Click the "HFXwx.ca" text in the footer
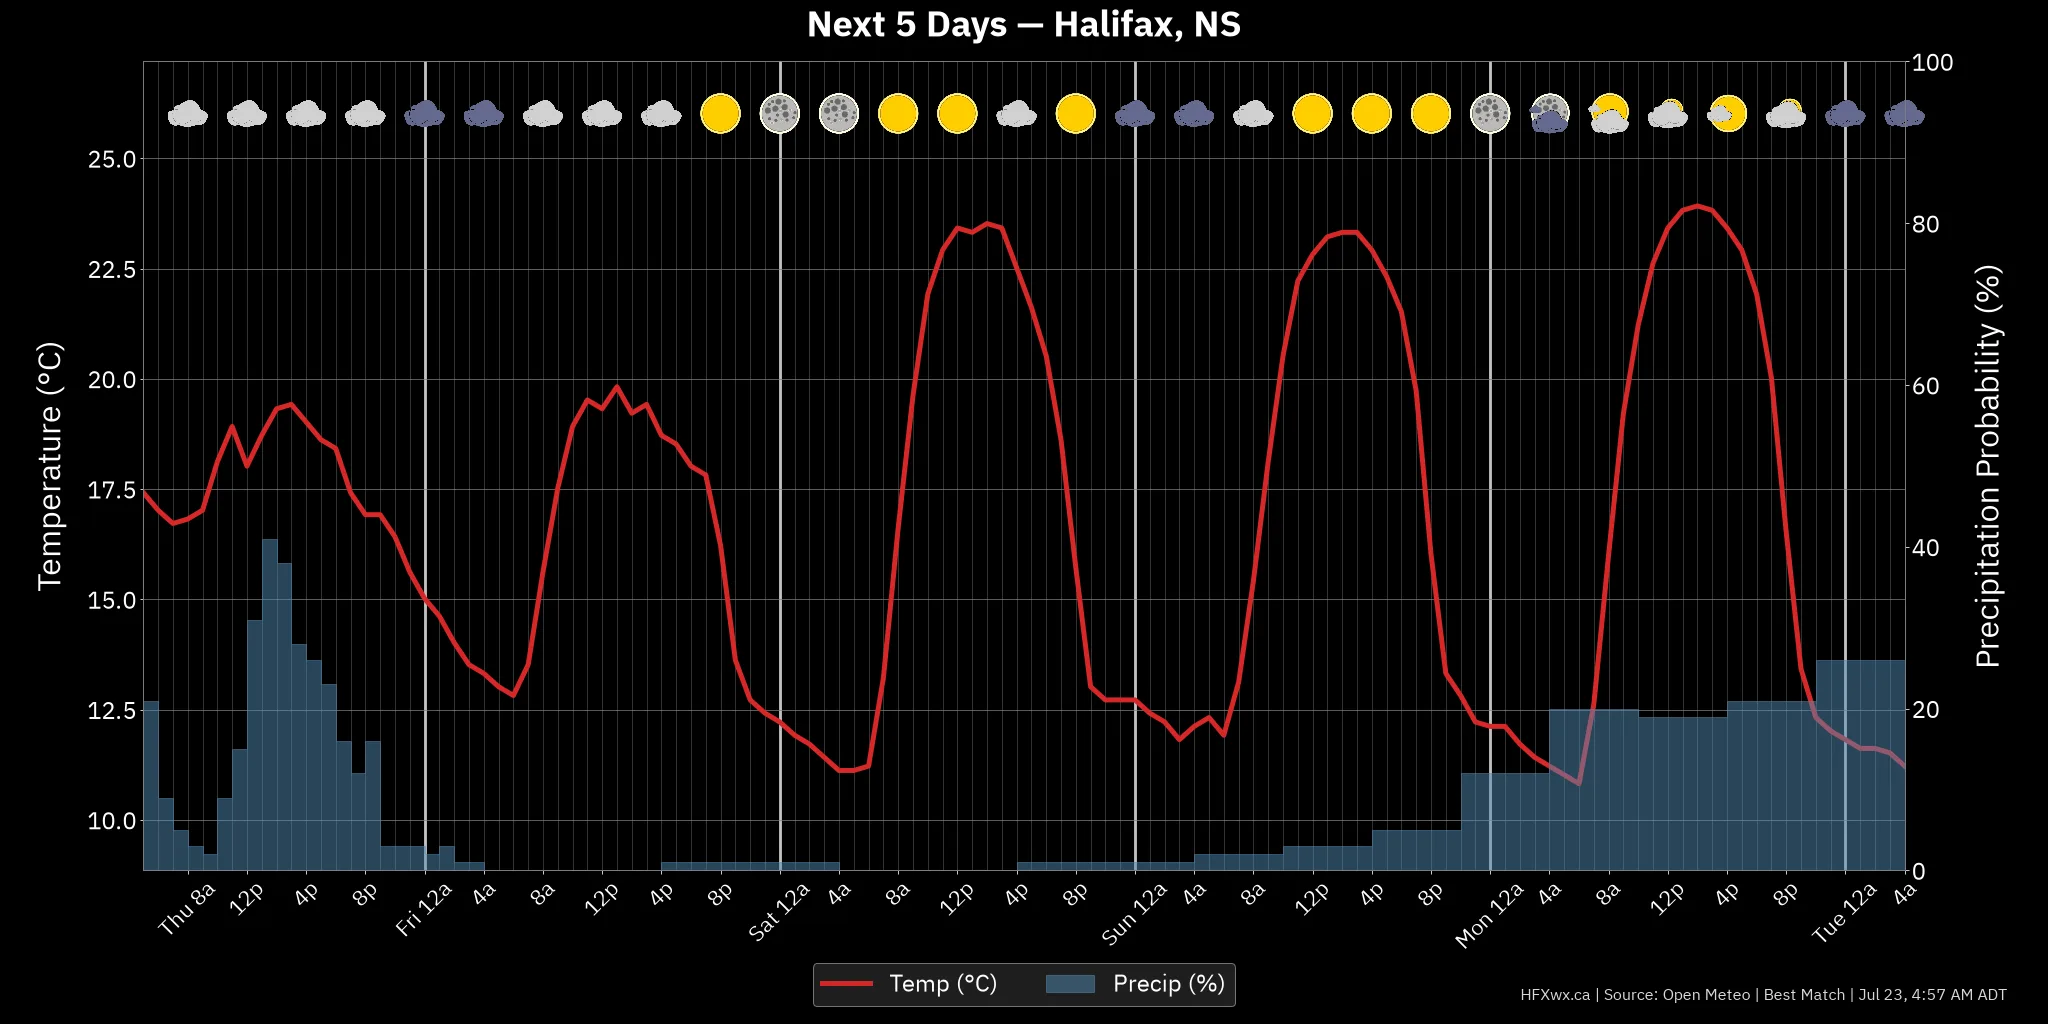The height and width of the screenshot is (1024, 2048). 1555,995
